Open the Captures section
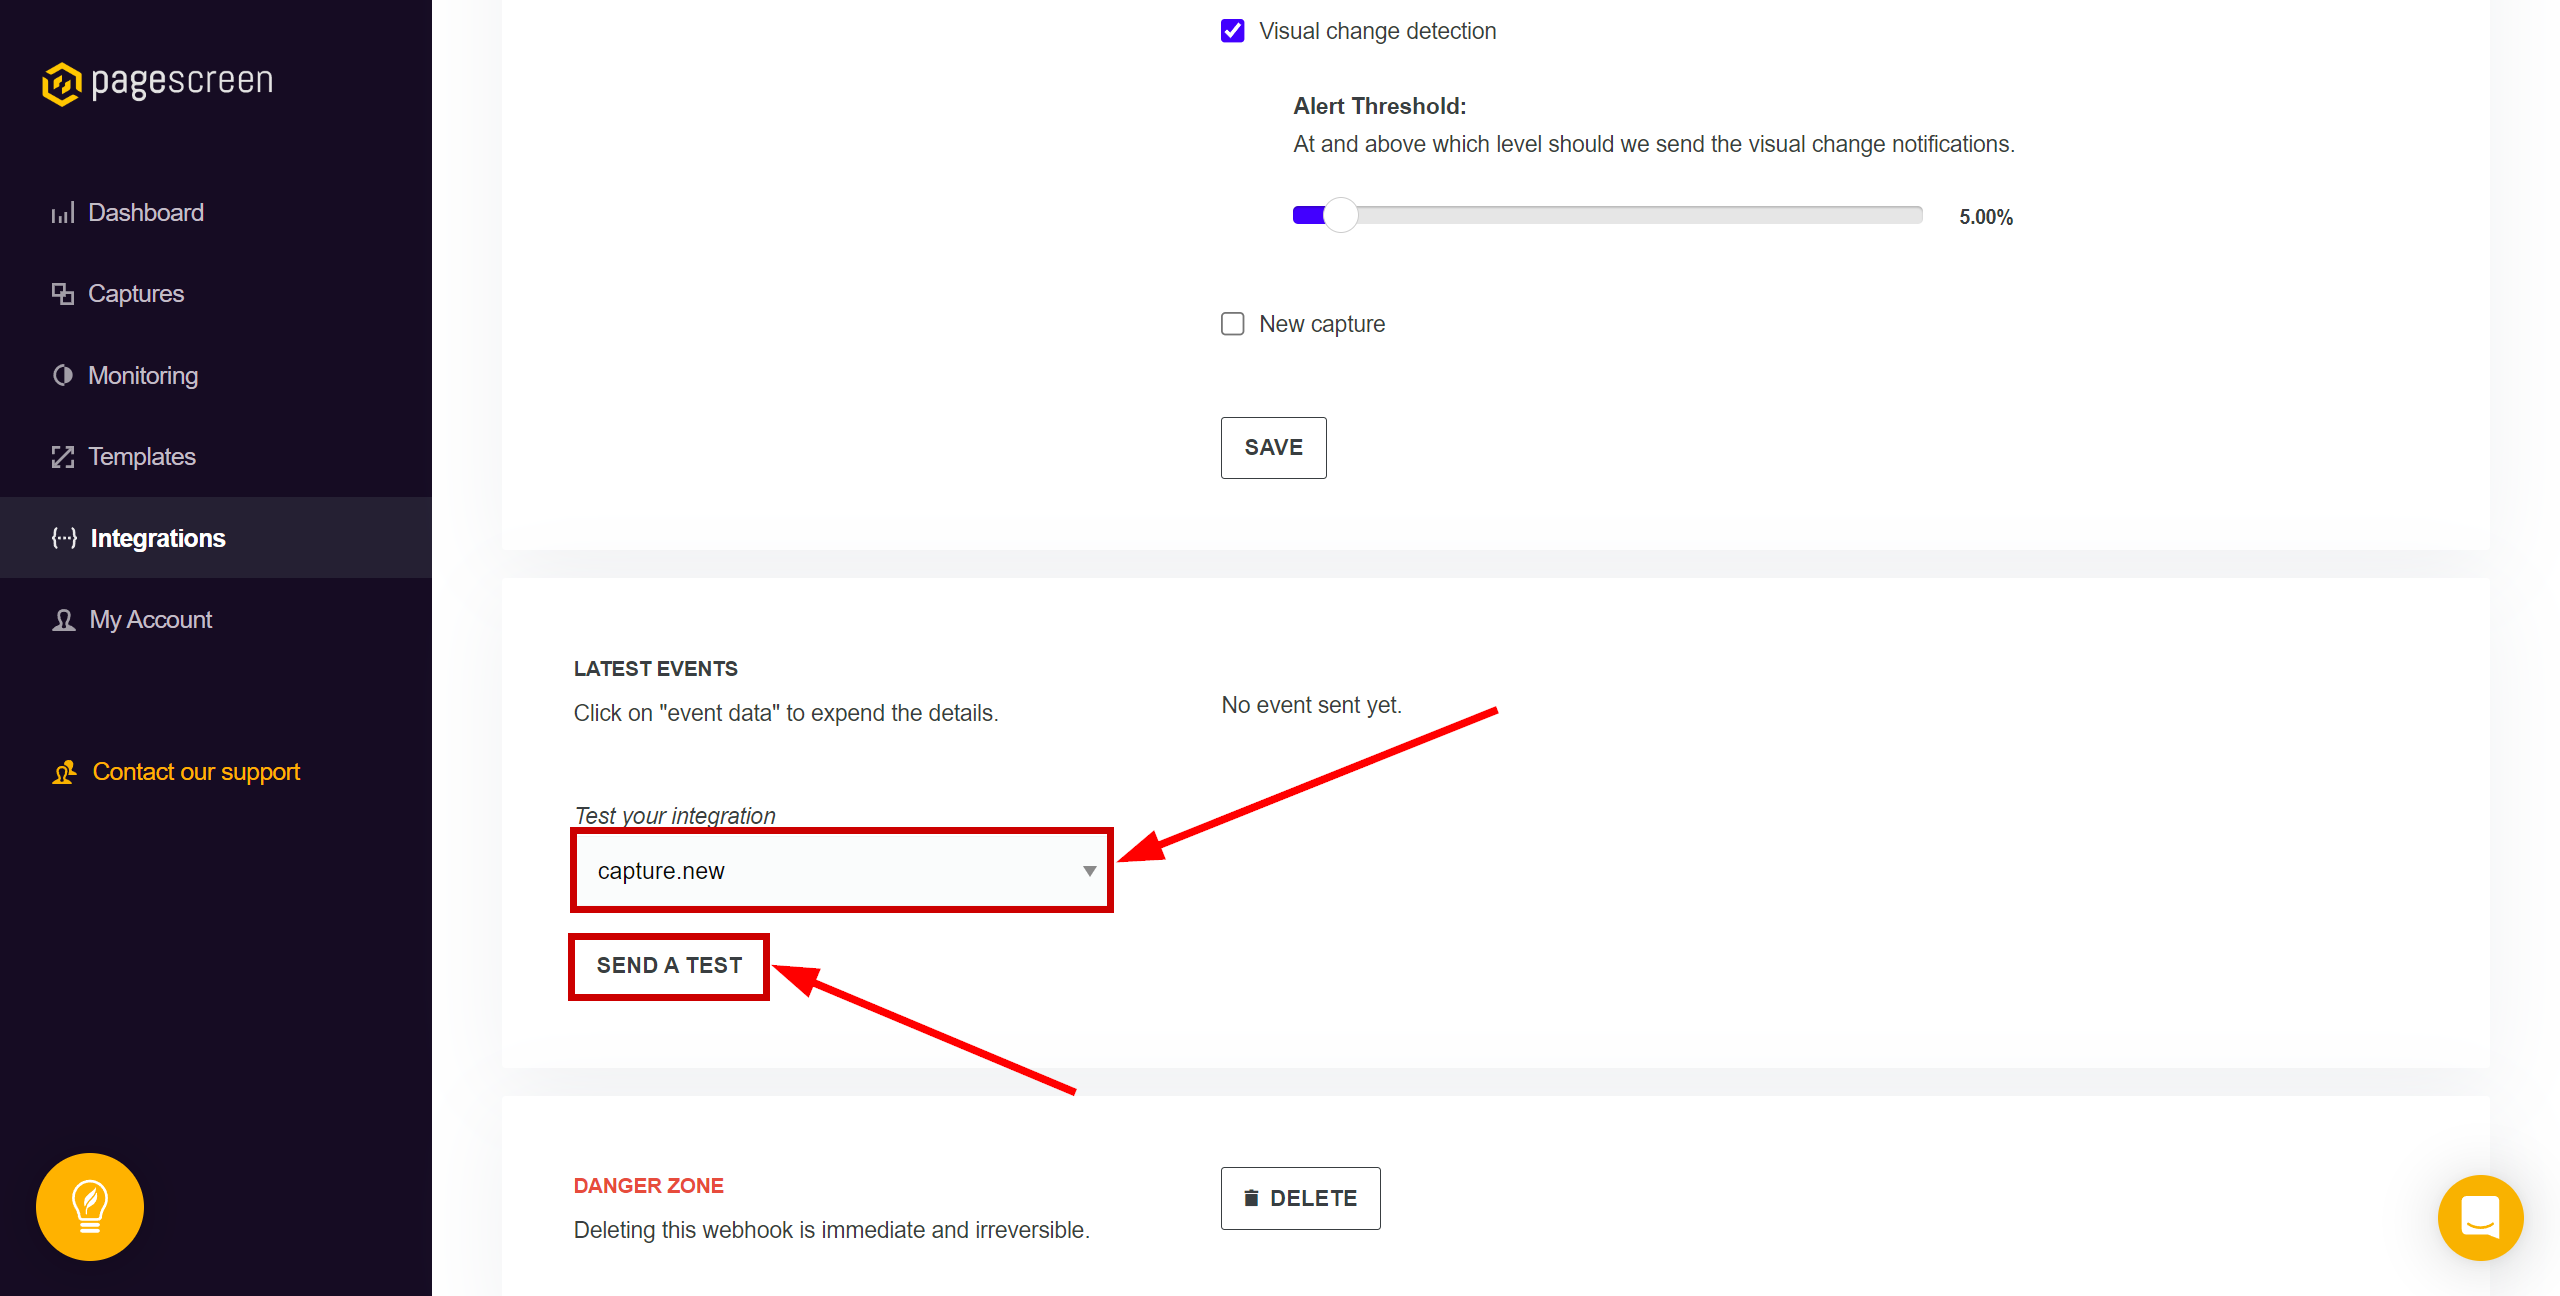The width and height of the screenshot is (2560, 1296). point(136,293)
